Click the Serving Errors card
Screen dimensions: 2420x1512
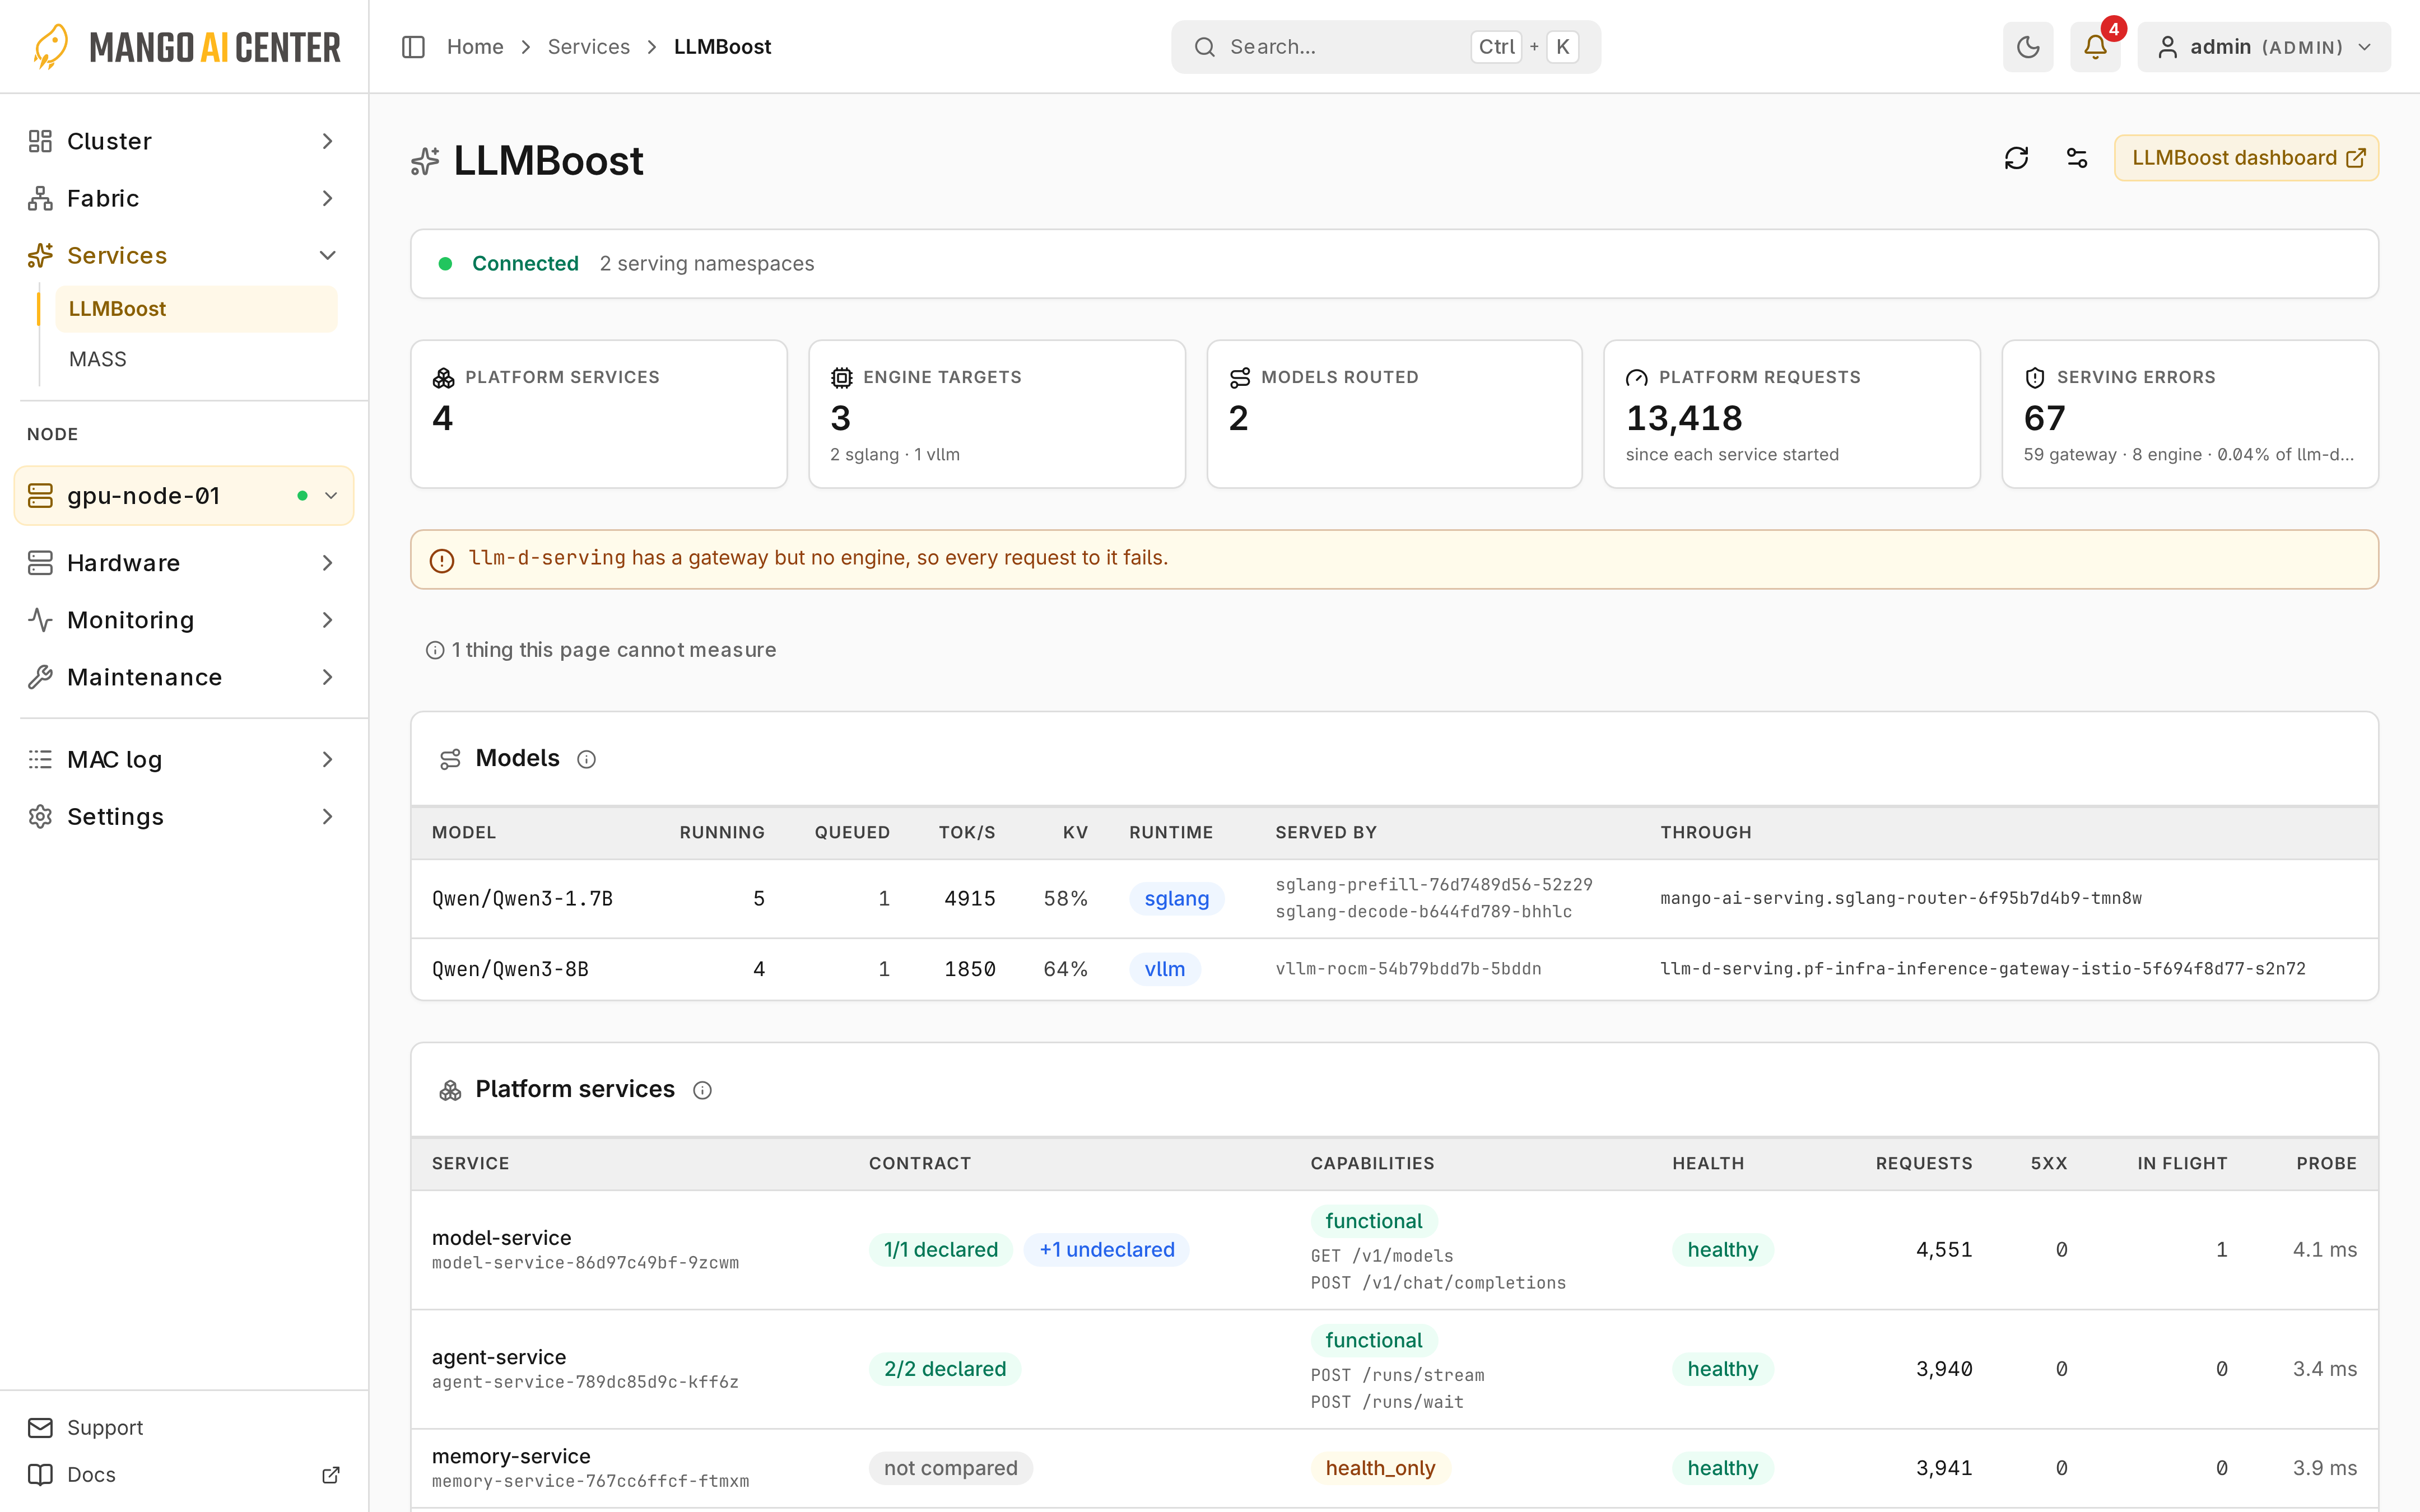(x=2189, y=414)
